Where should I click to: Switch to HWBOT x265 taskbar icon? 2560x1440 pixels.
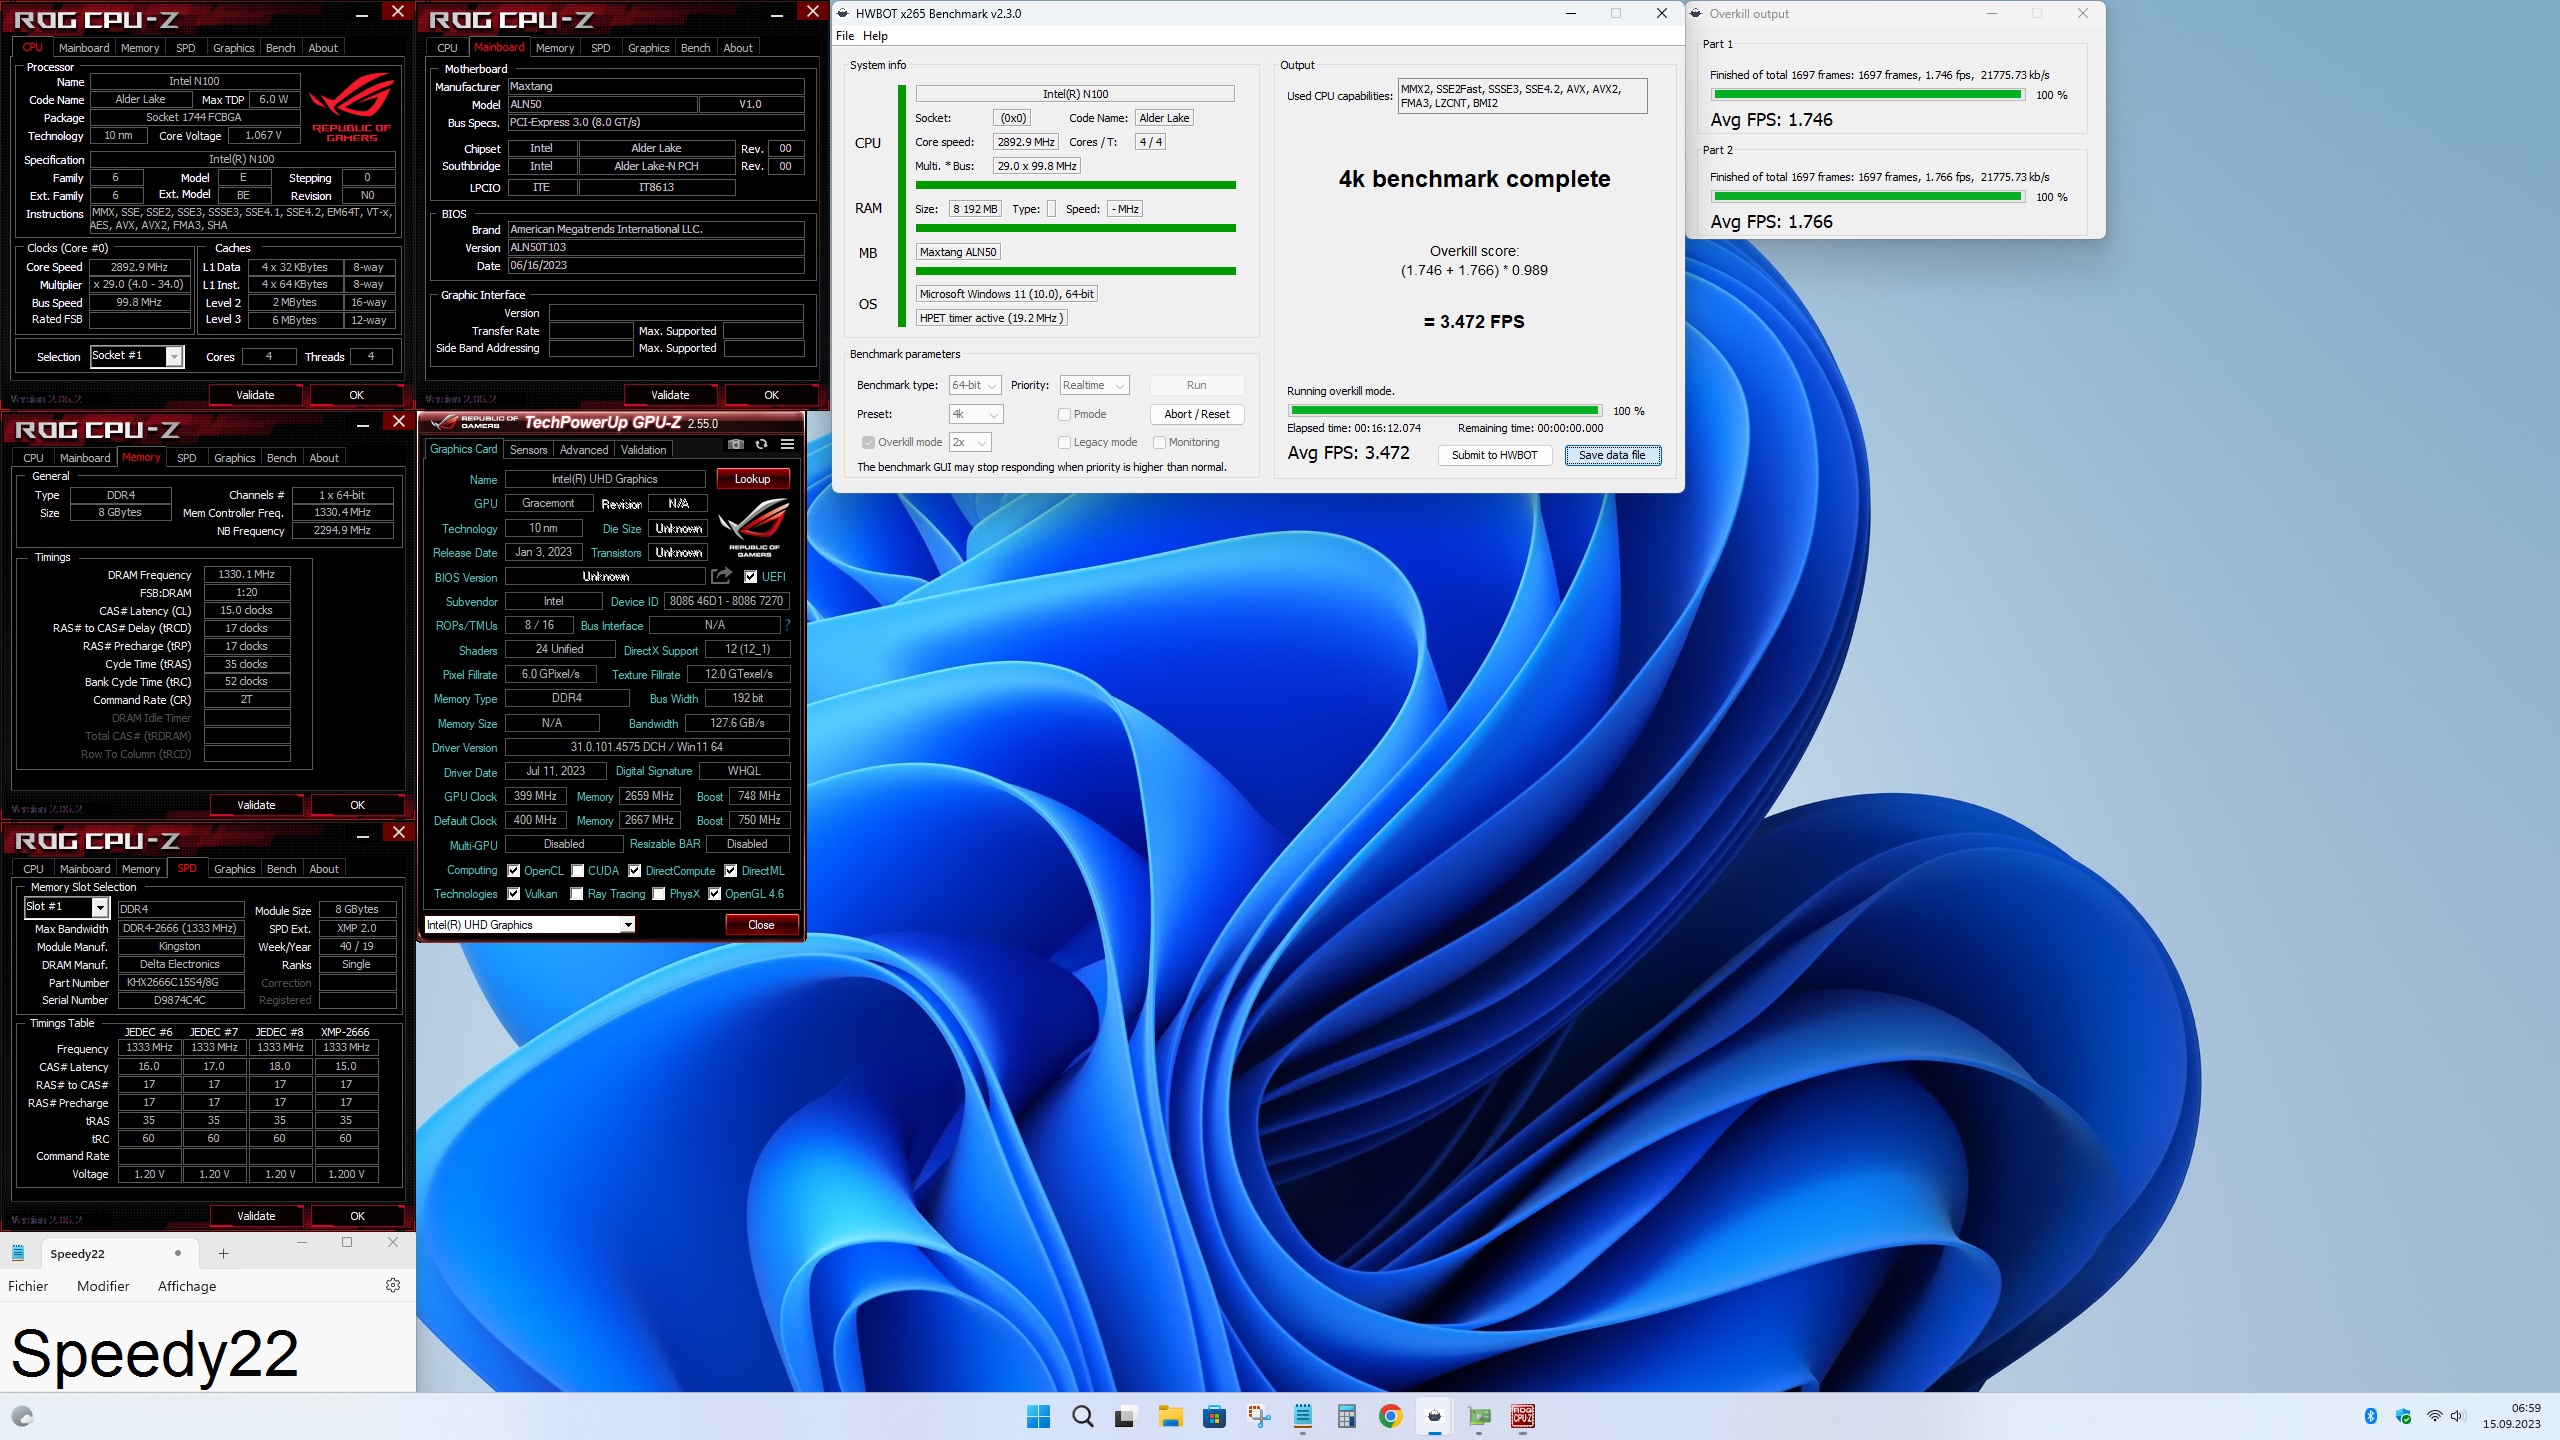pos(1434,1416)
